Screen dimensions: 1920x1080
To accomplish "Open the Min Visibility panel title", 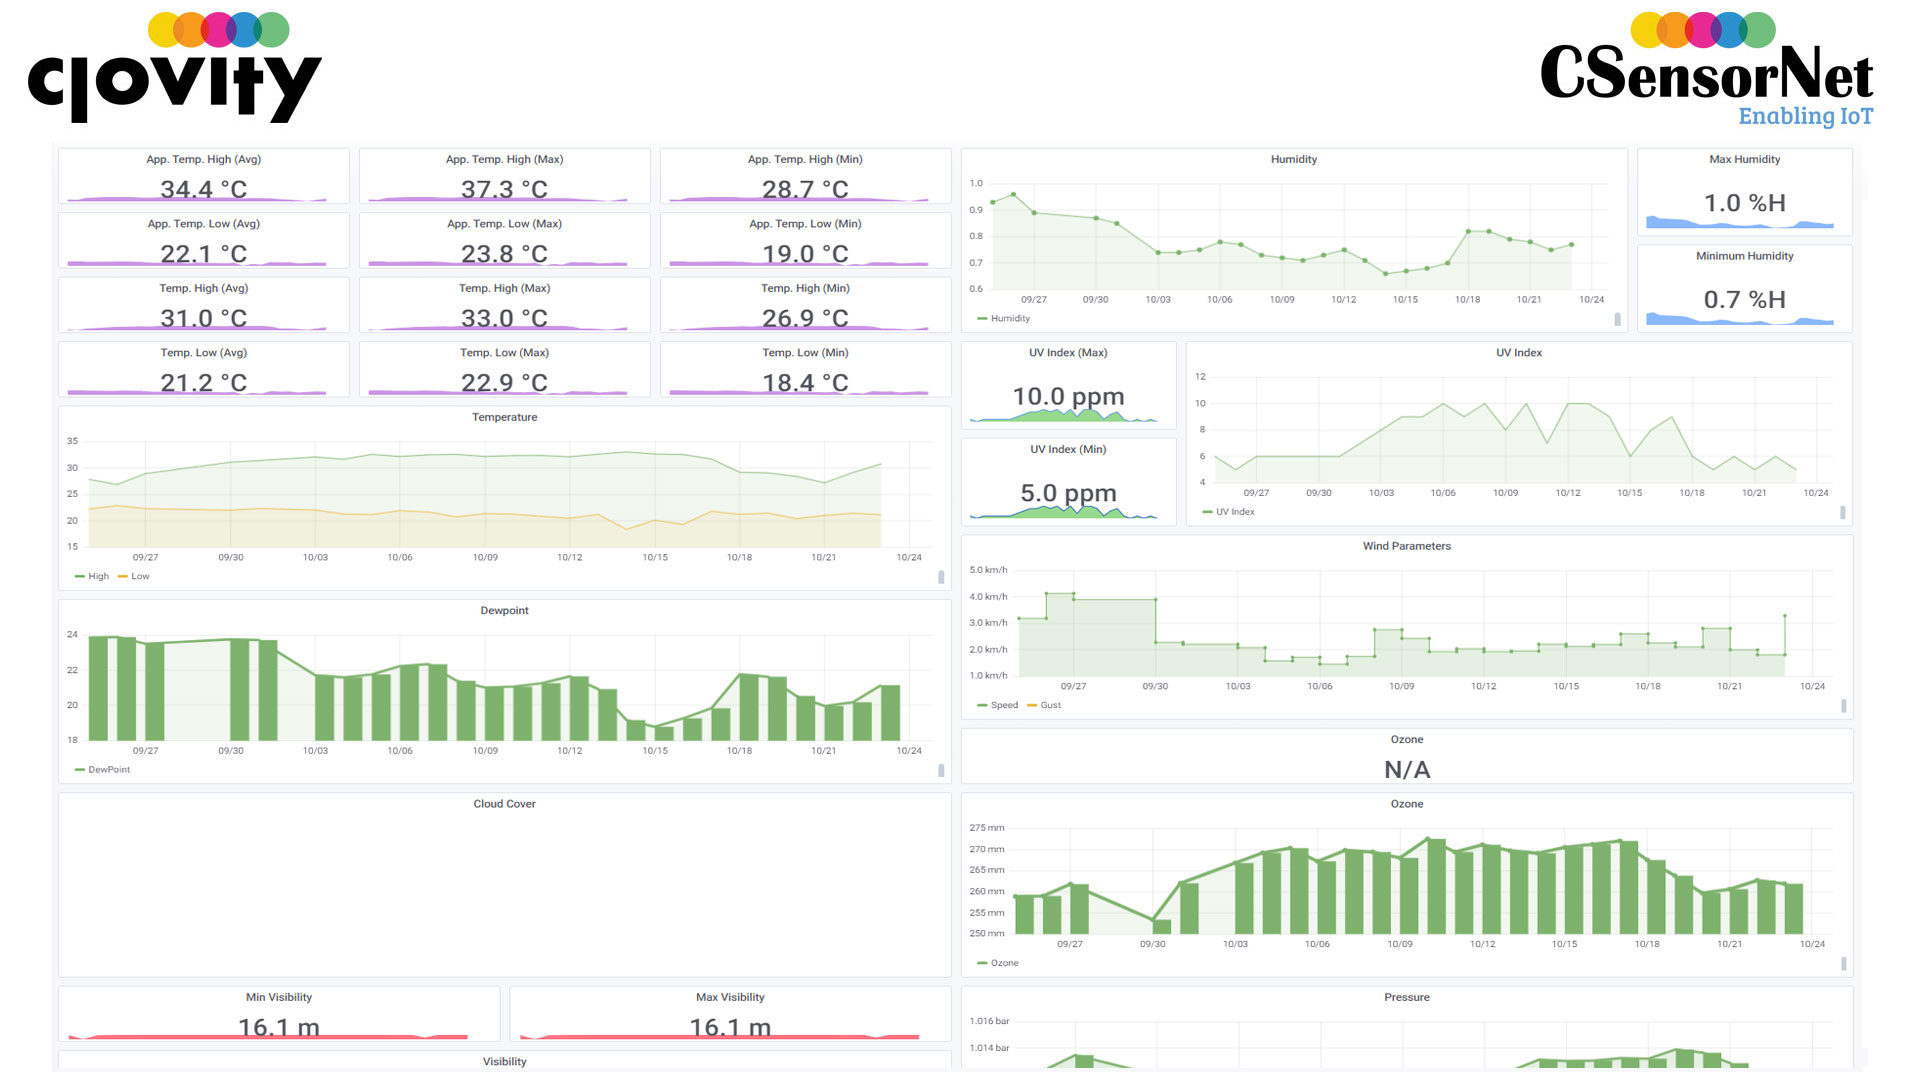I will tap(279, 997).
